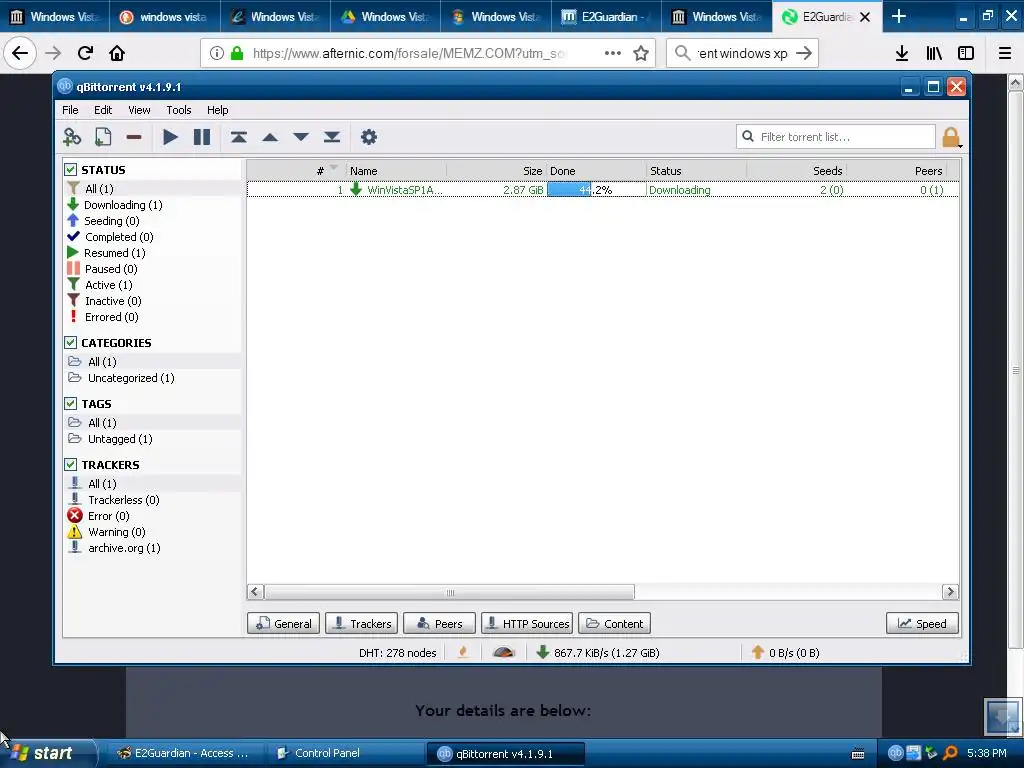This screenshot has width=1024, height=768.
Task: Open the Speed graph tab
Action: (x=921, y=624)
